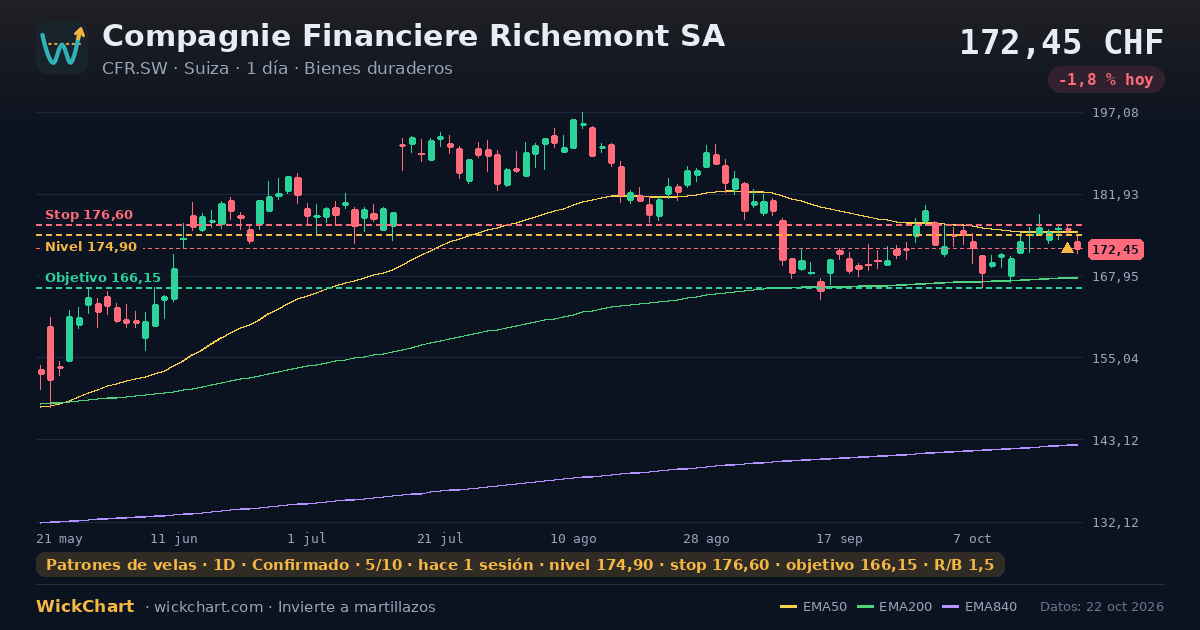Click the EMA840 legend swatch
Image resolution: width=1200 pixels, height=630 pixels.
coord(951,607)
